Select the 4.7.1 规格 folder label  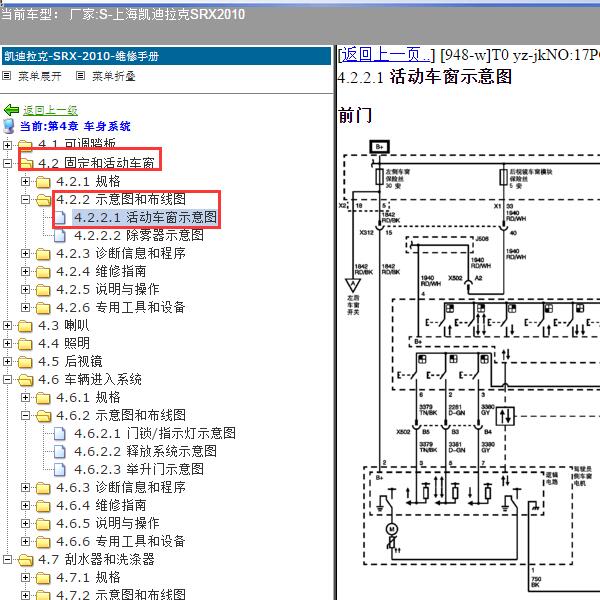(x=88, y=577)
